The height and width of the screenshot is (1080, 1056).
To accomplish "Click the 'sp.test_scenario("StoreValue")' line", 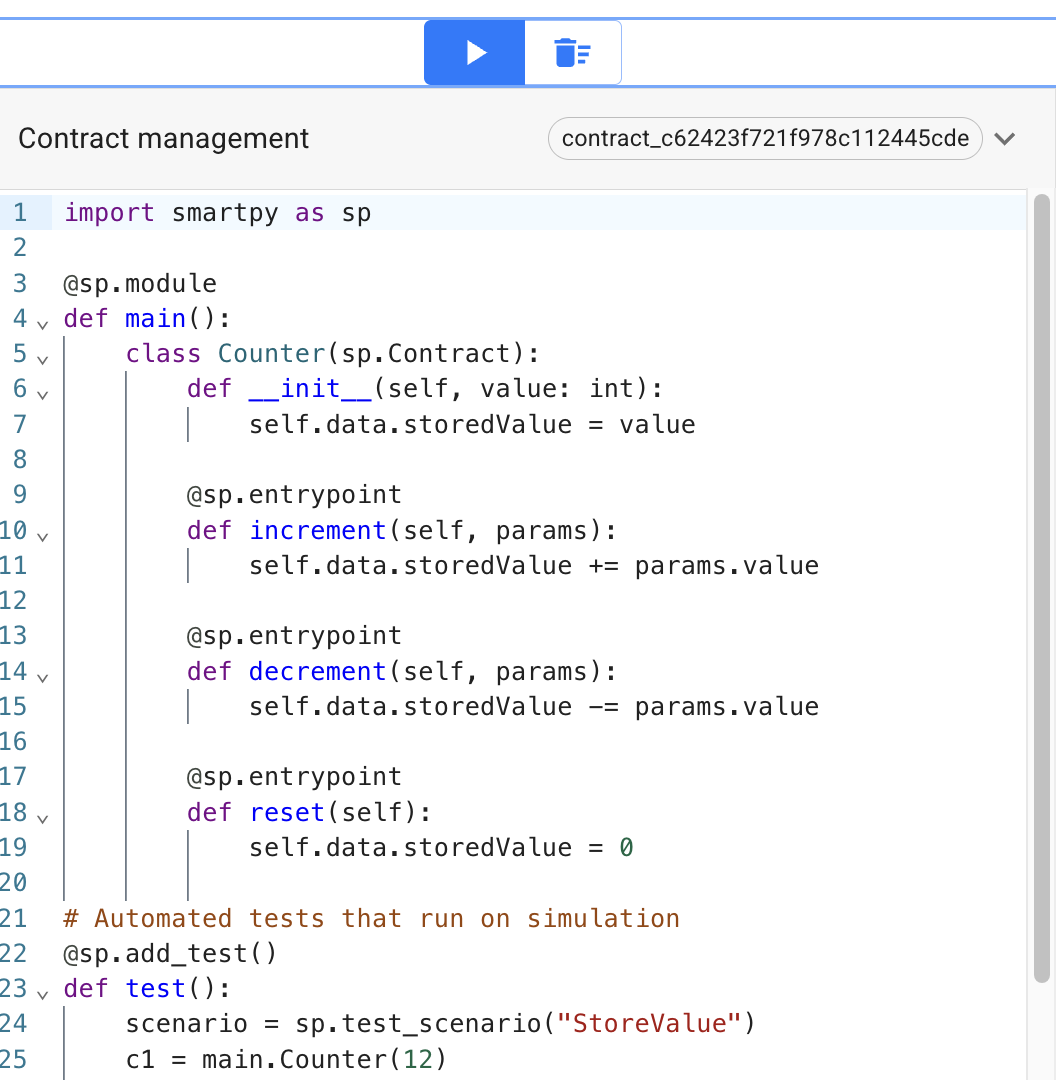I will (x=440, y=1024).
